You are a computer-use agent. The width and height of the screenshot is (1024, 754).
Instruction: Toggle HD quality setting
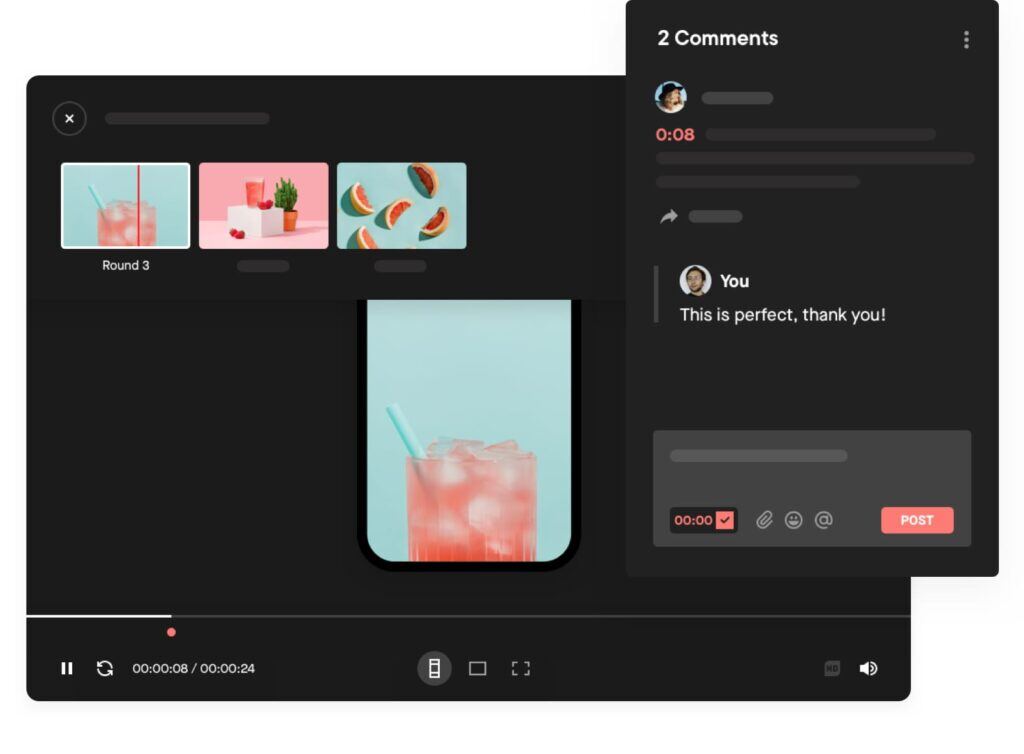pyautogui.click(x=832, y=668)
